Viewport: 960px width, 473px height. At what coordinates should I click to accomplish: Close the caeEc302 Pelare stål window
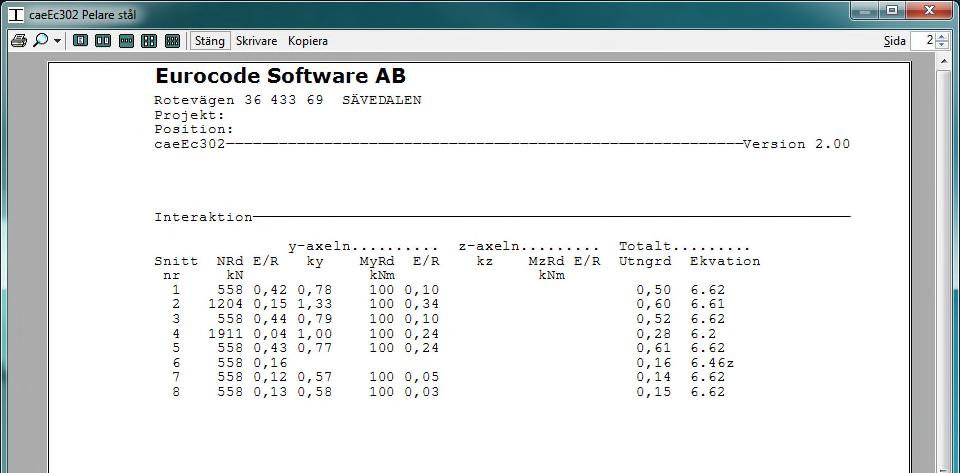pos(929,12)
